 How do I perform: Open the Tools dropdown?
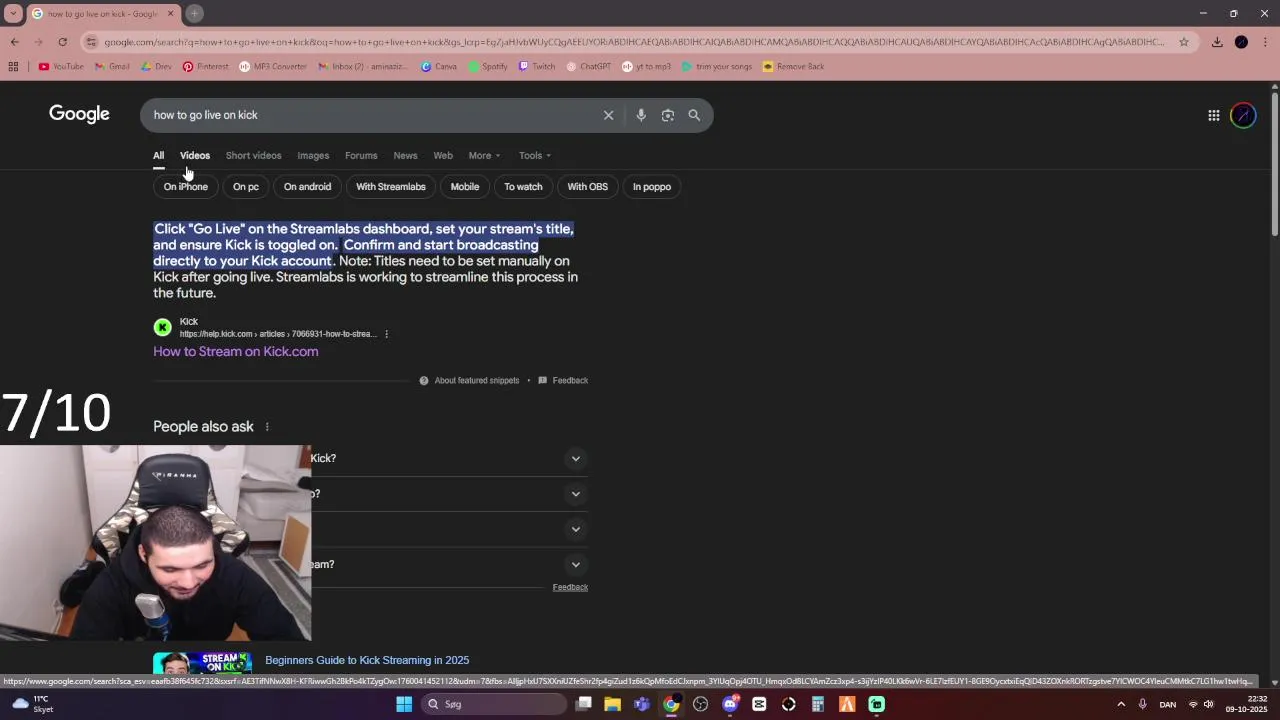point(535,155)
